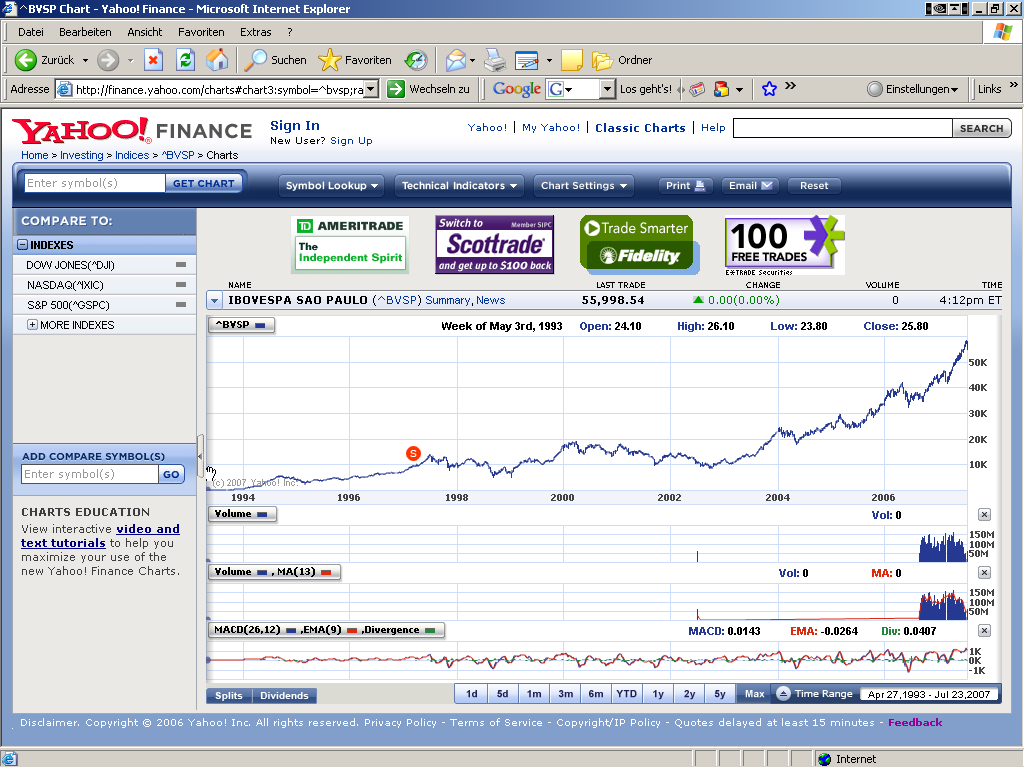
Task: Click the Google toolbar blue star bookmark
Action: click(x=769, y=89)
